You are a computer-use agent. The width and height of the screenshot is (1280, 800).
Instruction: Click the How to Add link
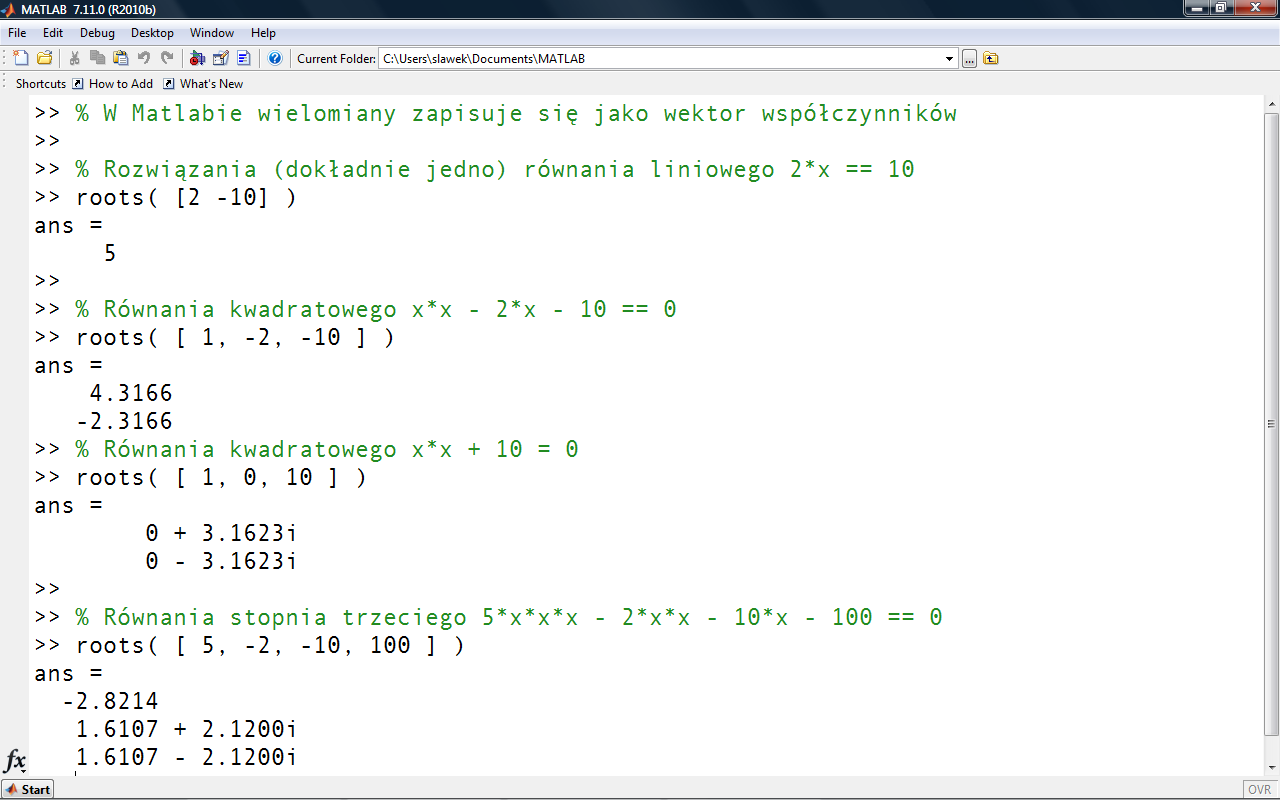click(x=121, y=84)
